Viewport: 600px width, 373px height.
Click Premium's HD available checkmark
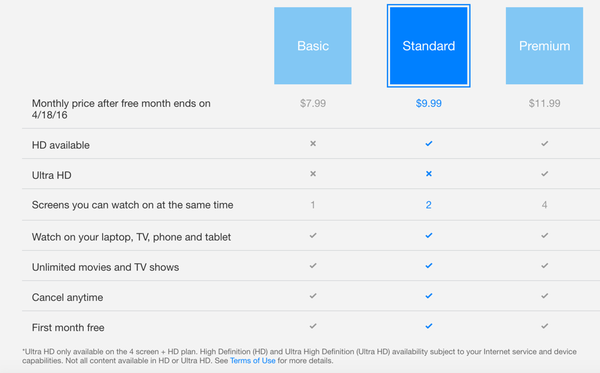tap(545, 143)
